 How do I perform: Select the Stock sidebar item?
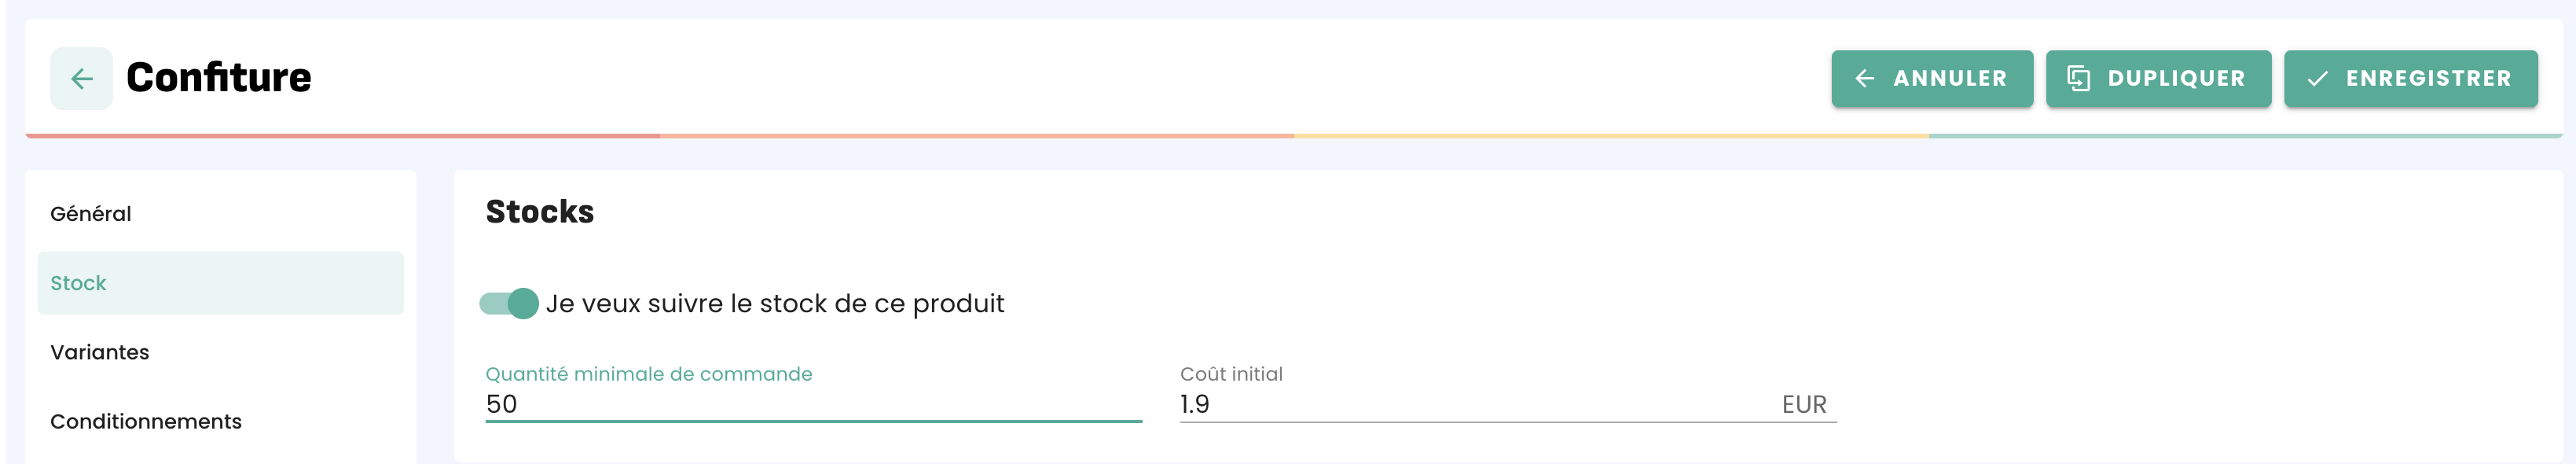point(79,283)
